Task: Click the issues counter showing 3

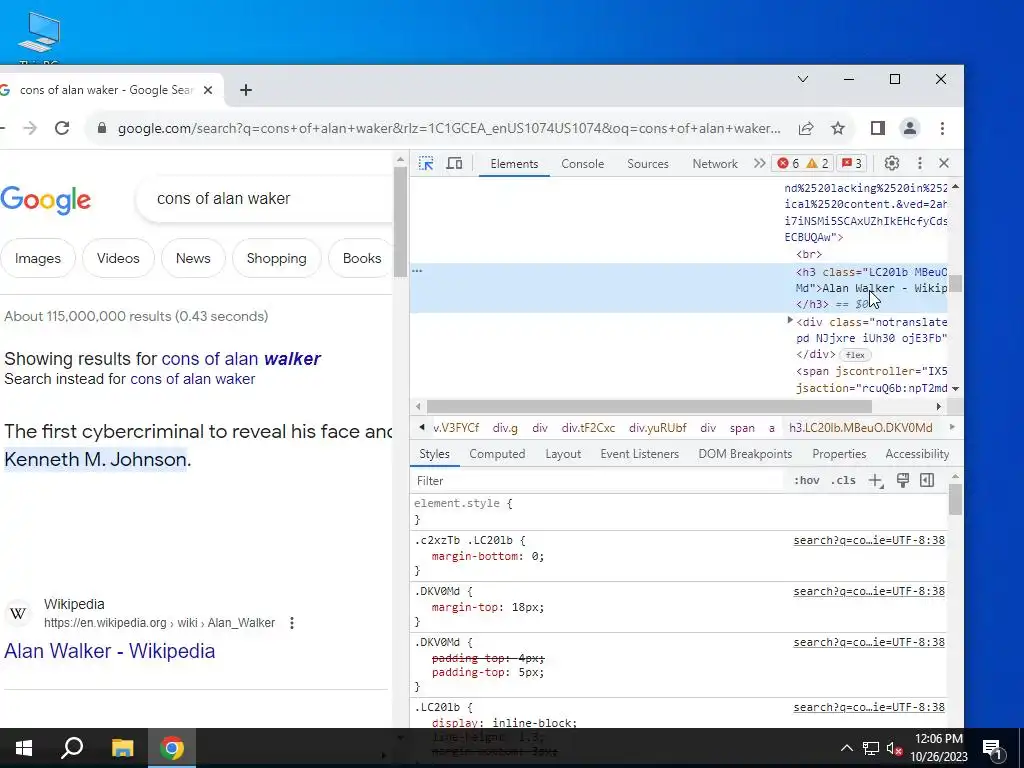Action: [x=852, y=163]
